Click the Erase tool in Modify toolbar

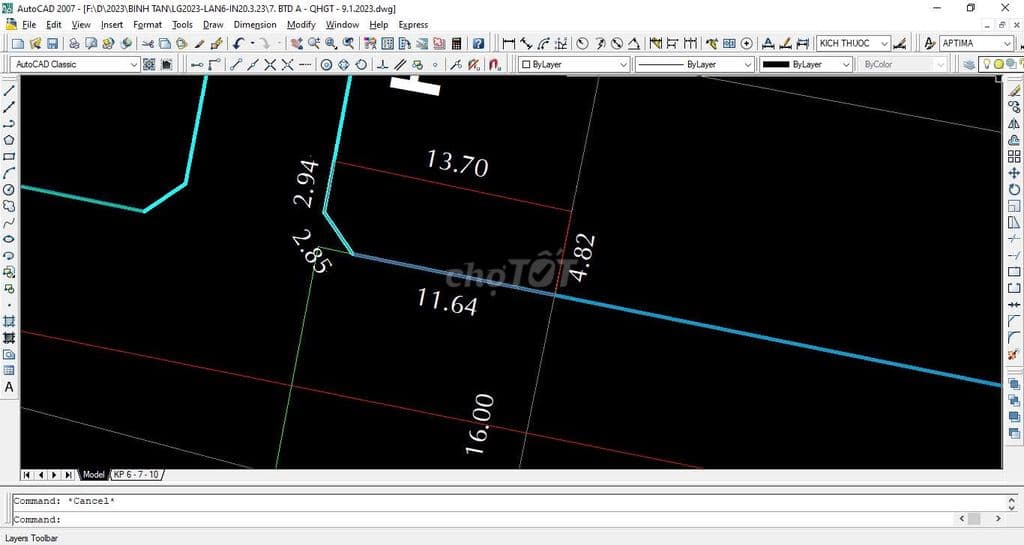(x=1014, y=91)
